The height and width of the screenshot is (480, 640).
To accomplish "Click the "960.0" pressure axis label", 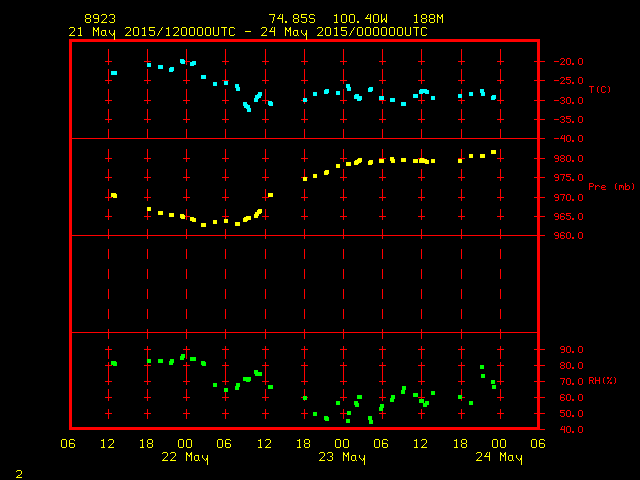I will point(569,236).
